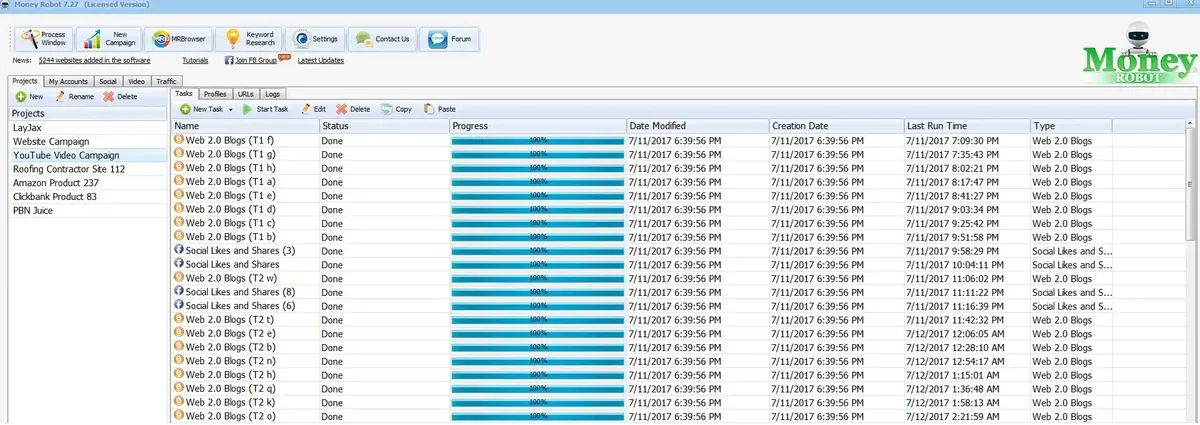Click the icon of Web 2.0 Blogs (T1 h)
Screen dimensions: 1200x425
point(180,168)
